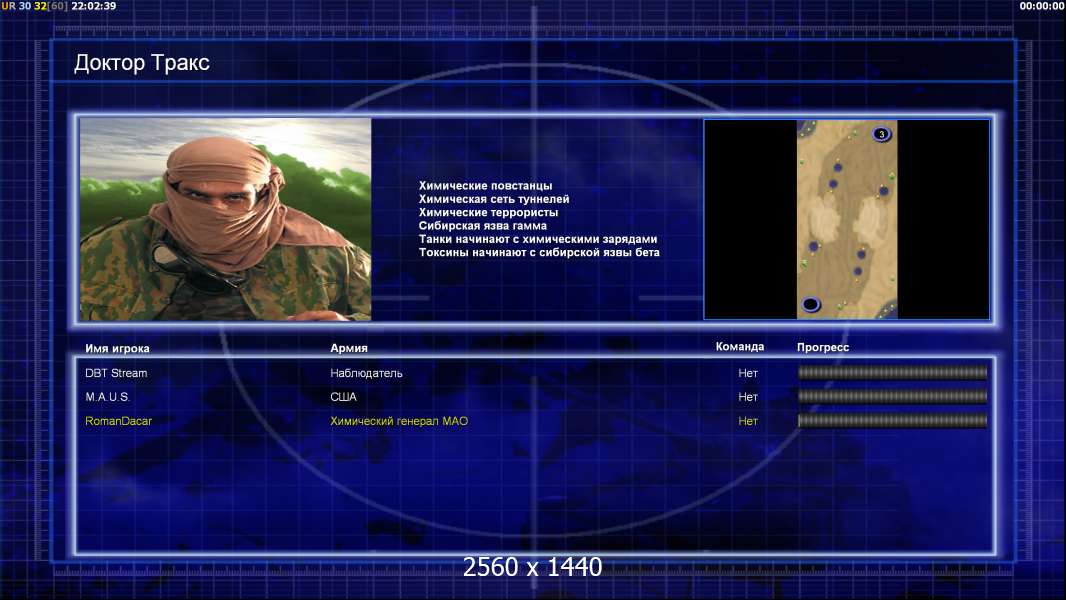This screenshot has height=600, width=1066.
Task: Click the team value Нет for DBT Stream
Action: tap(748, 373)
